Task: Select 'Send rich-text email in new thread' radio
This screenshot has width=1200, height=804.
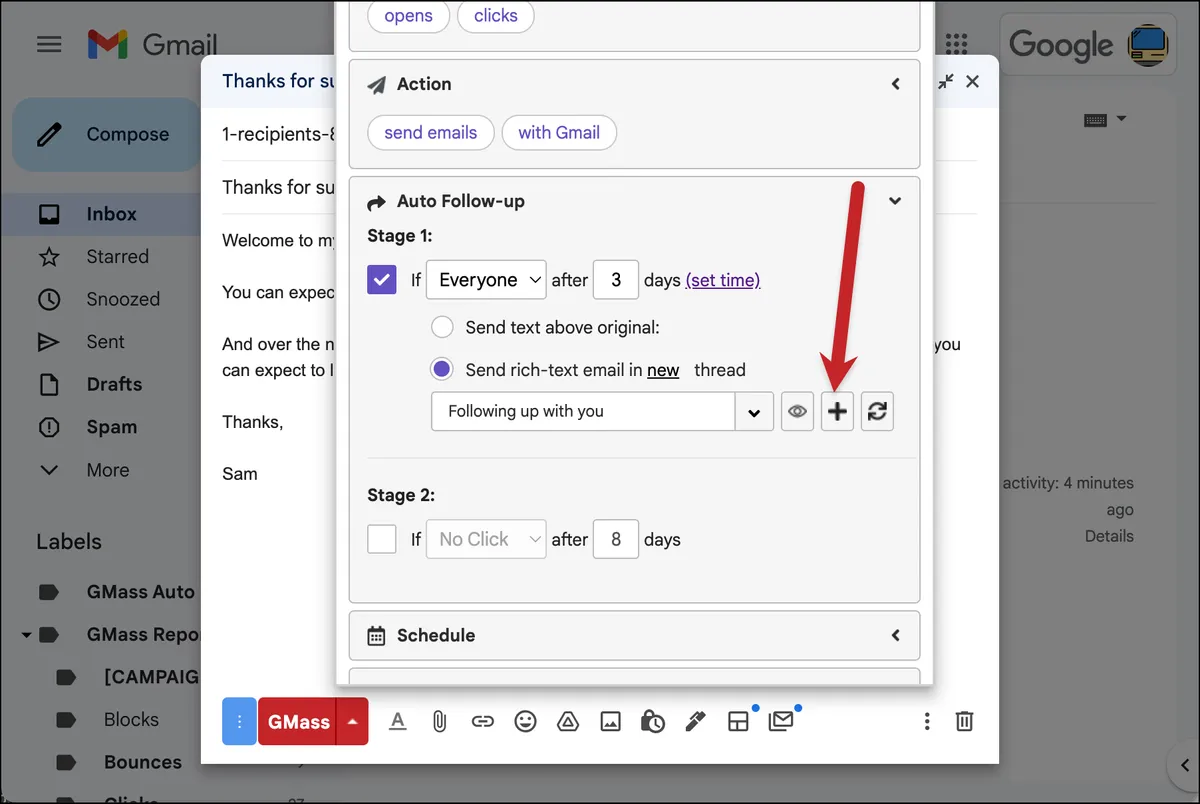Action: coord(442,370)
